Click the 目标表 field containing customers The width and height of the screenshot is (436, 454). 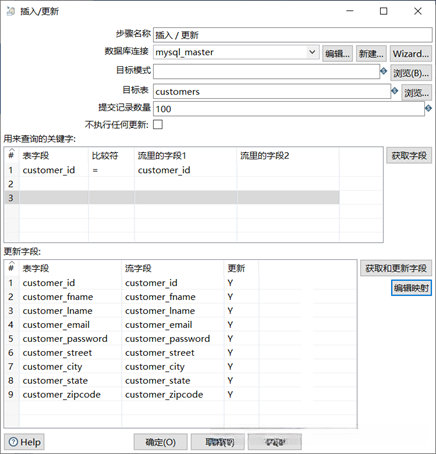point(272,91)
